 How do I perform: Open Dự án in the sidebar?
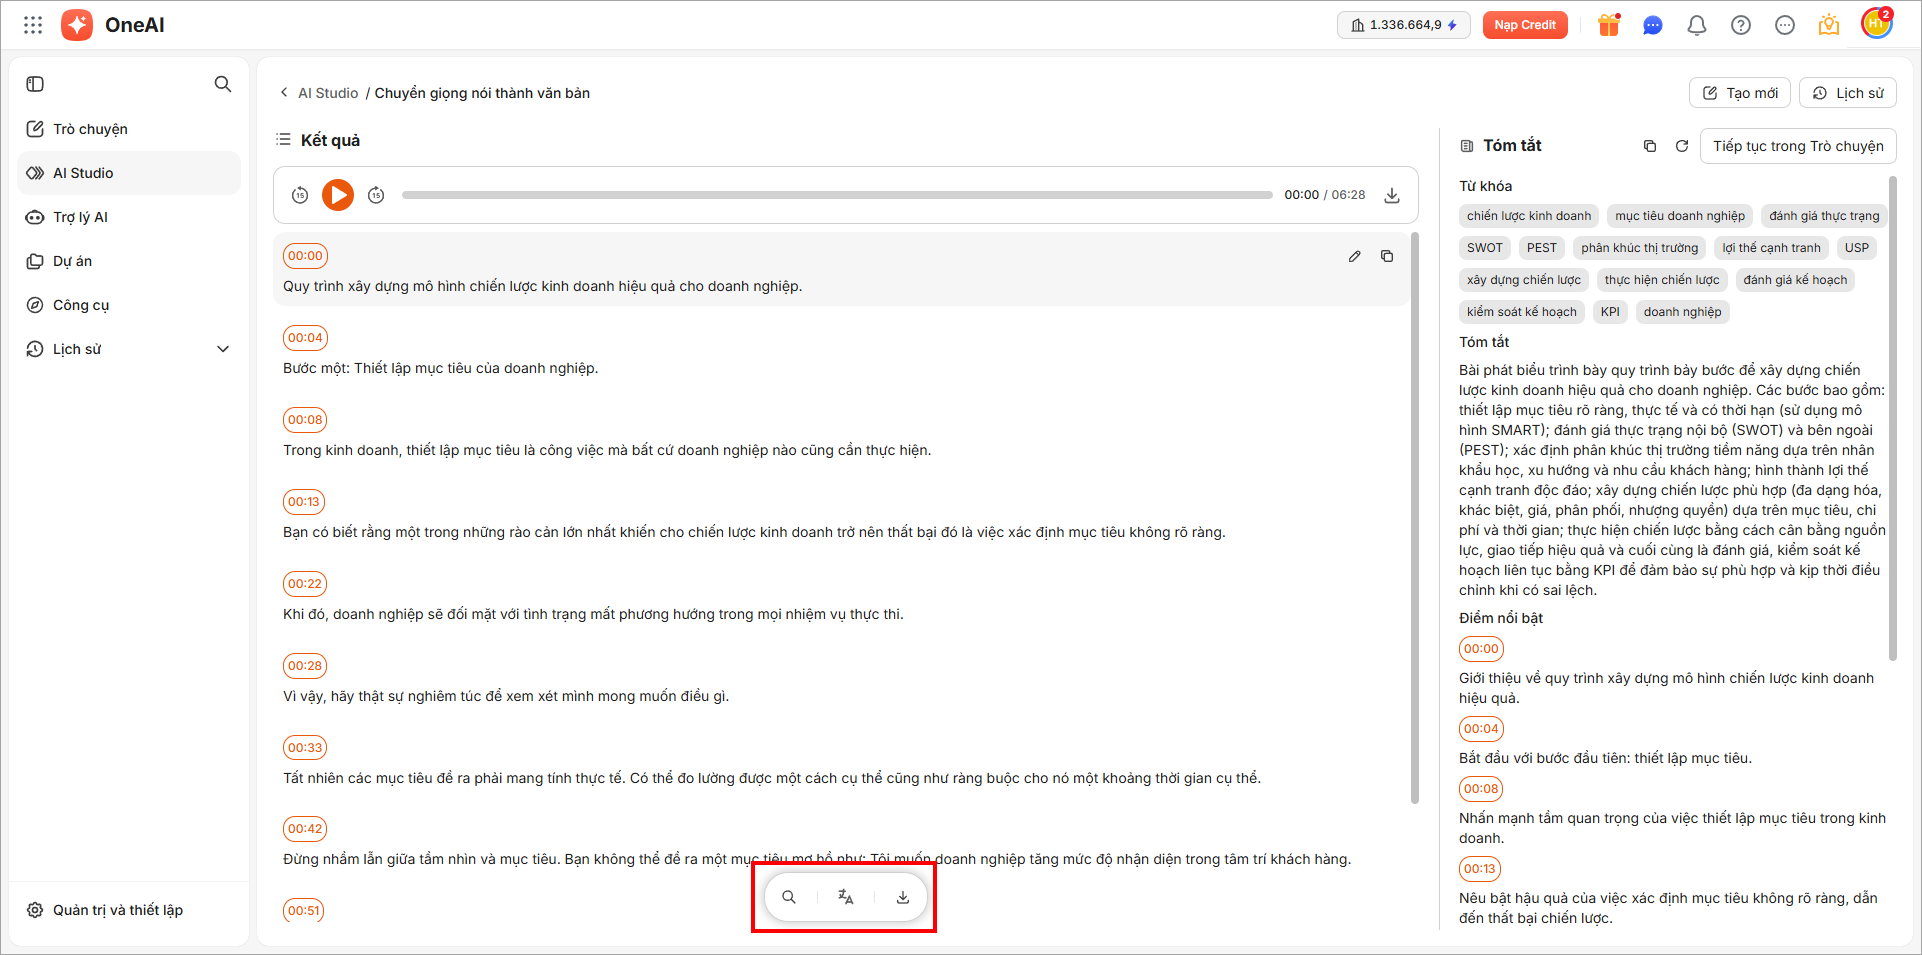coord(129,261)
